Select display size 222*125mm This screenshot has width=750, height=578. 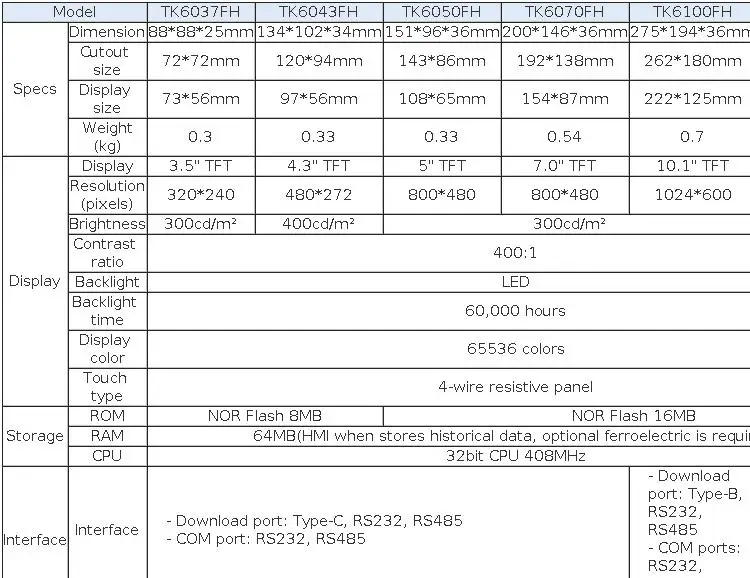coord(692,99)
